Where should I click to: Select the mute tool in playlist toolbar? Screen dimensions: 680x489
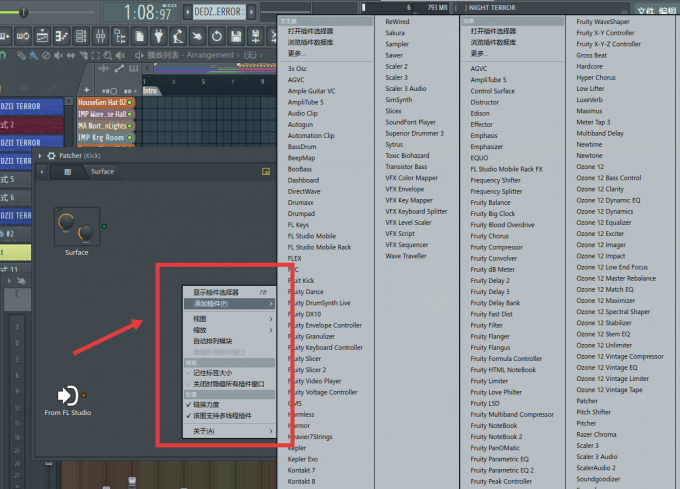click(58, 55)
